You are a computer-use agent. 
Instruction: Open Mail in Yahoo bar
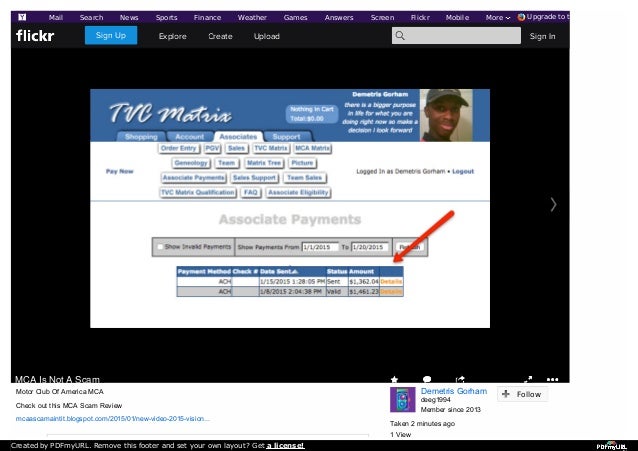click(x=56, y=18)
